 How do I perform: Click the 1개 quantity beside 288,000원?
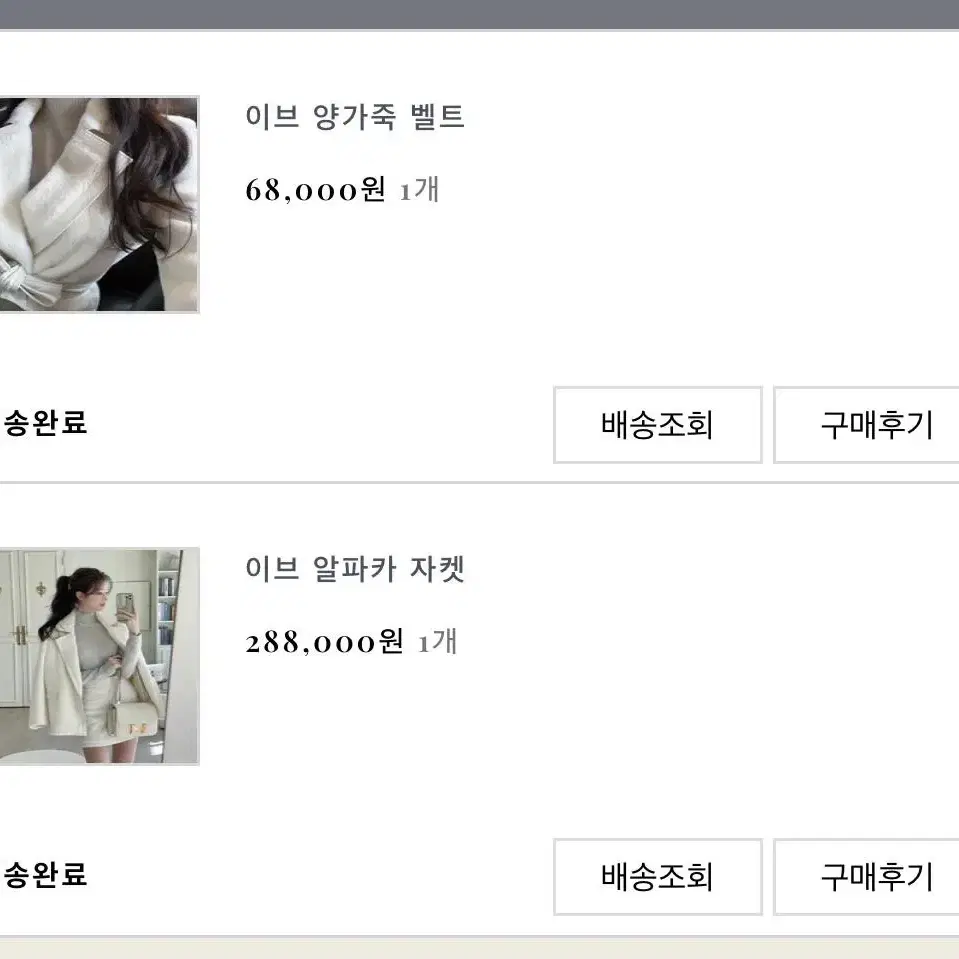(437, 642)
